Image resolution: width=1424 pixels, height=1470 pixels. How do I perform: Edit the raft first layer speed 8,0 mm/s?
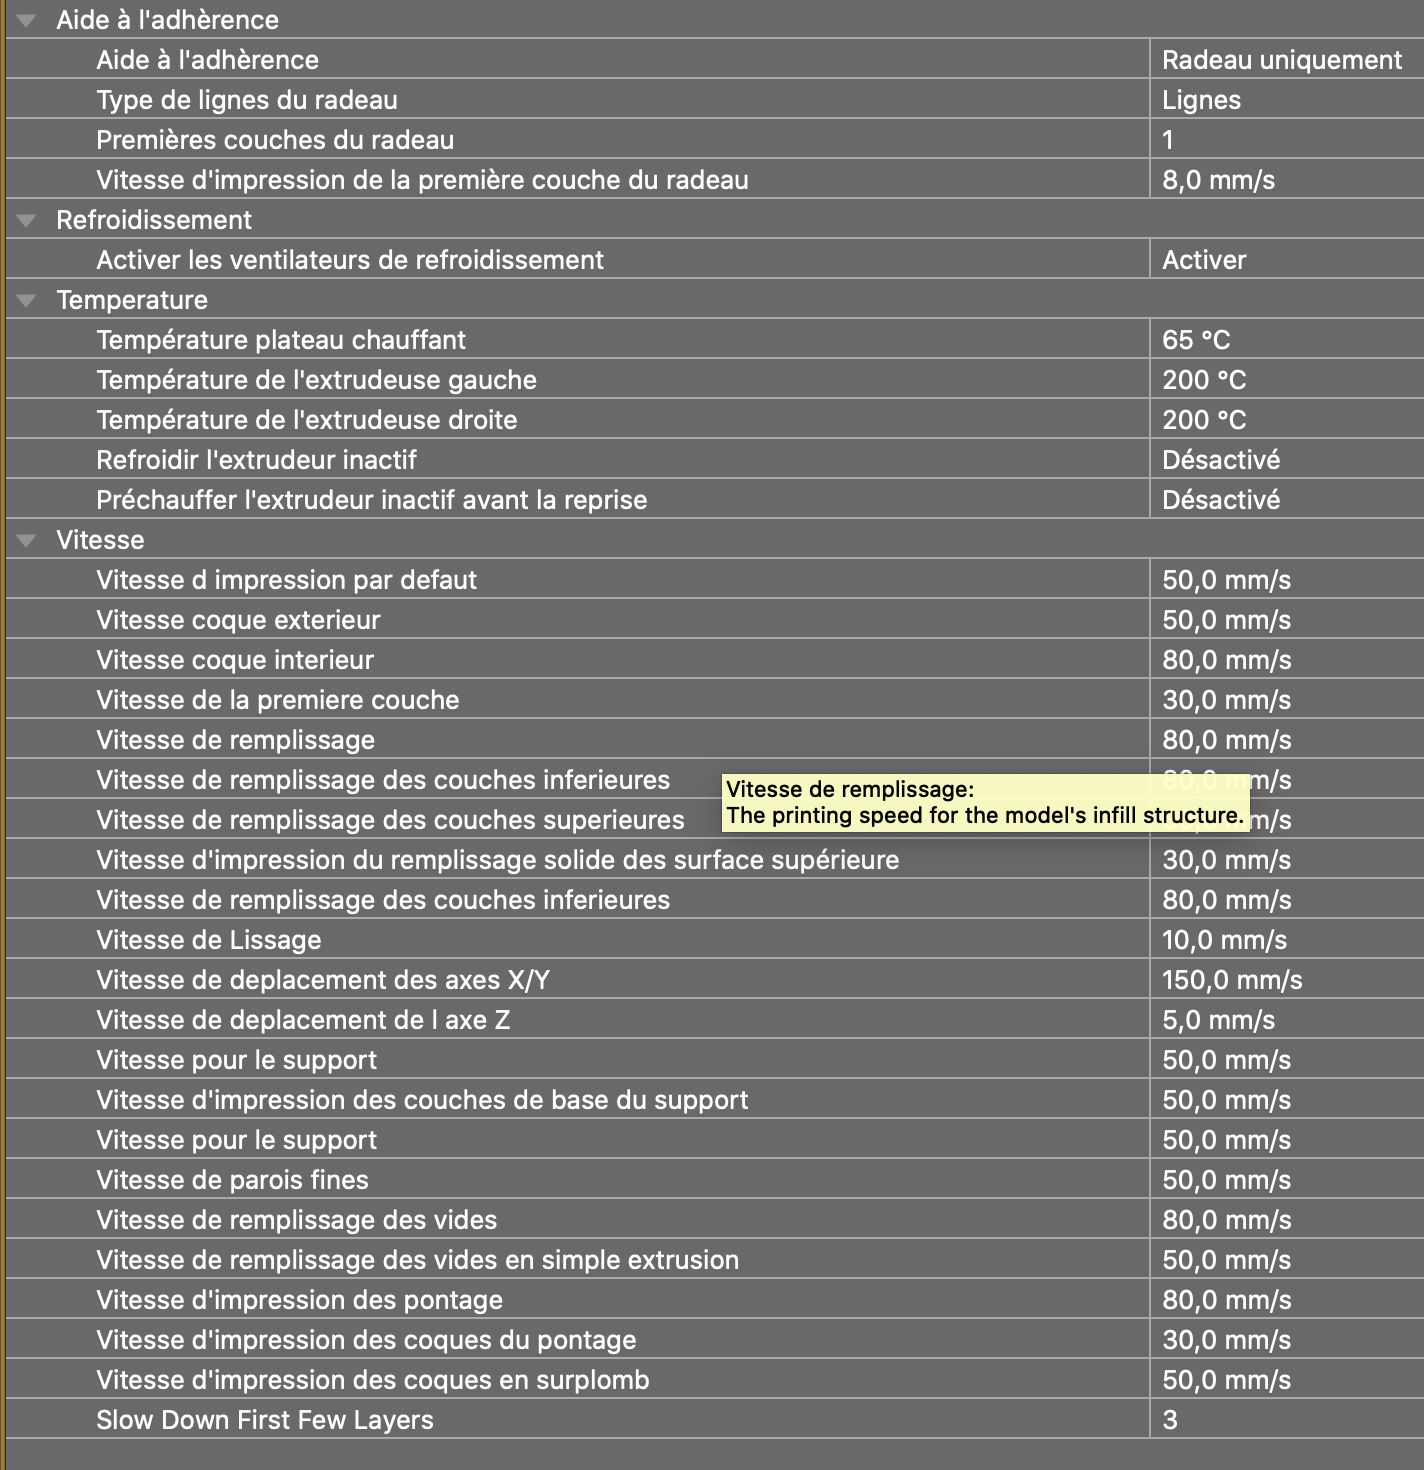click(x=1218, y=180)
